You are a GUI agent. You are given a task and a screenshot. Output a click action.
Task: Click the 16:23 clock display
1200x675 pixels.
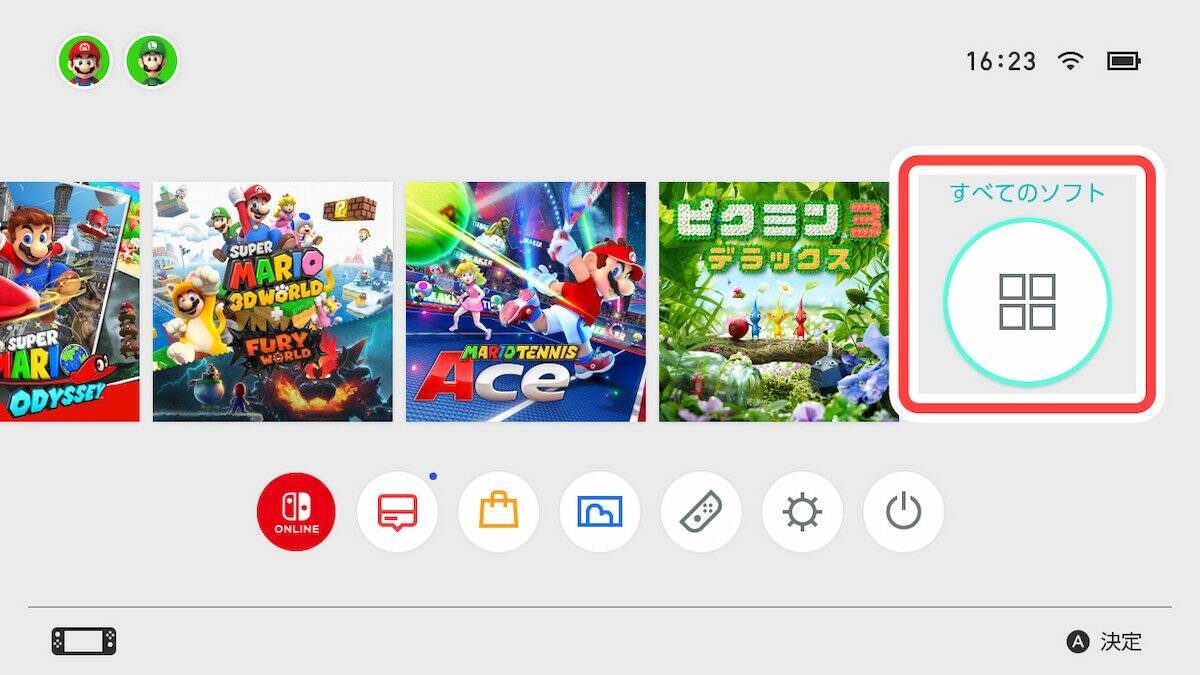point(1001,61)
